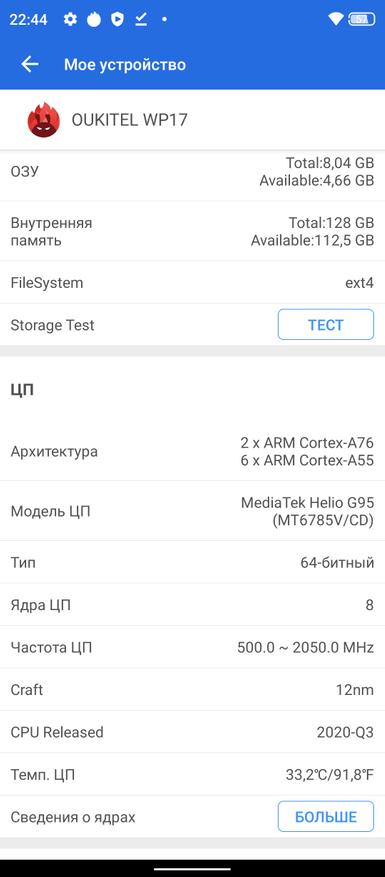Tap the AnTuTu flame logo icon
385x877 pixels.
coord(44,120)
